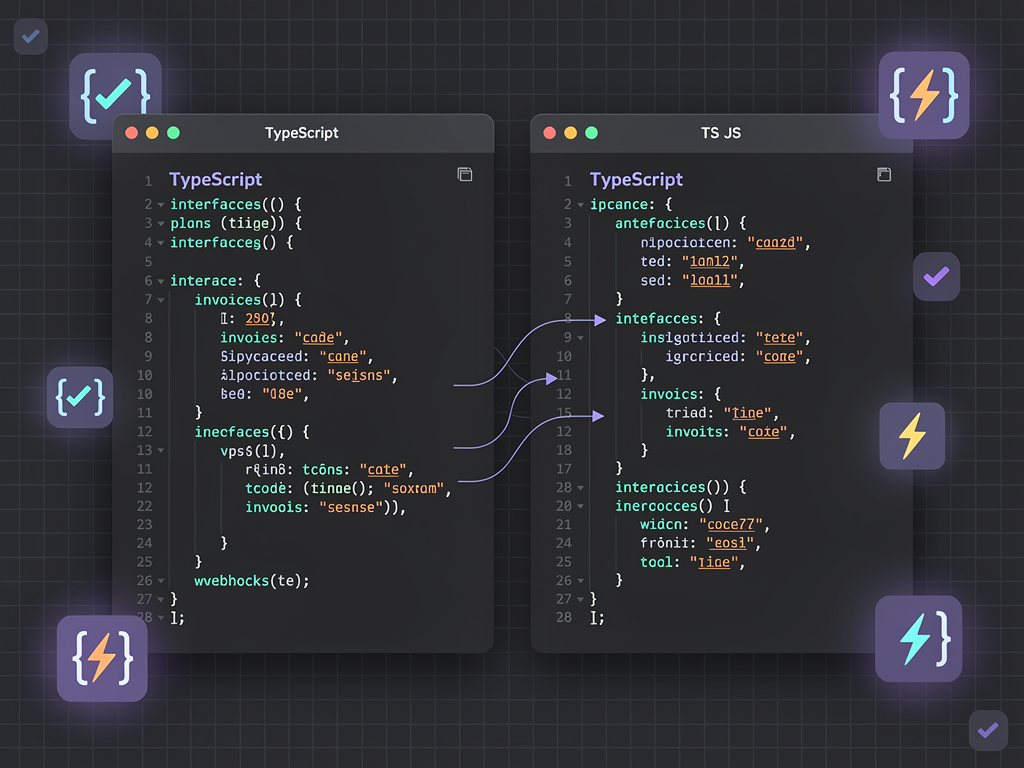Collapse fold arrow at line 26 'wvebhocks(te)'
The width and height of the screenshot is (1024, 768).
161,581
